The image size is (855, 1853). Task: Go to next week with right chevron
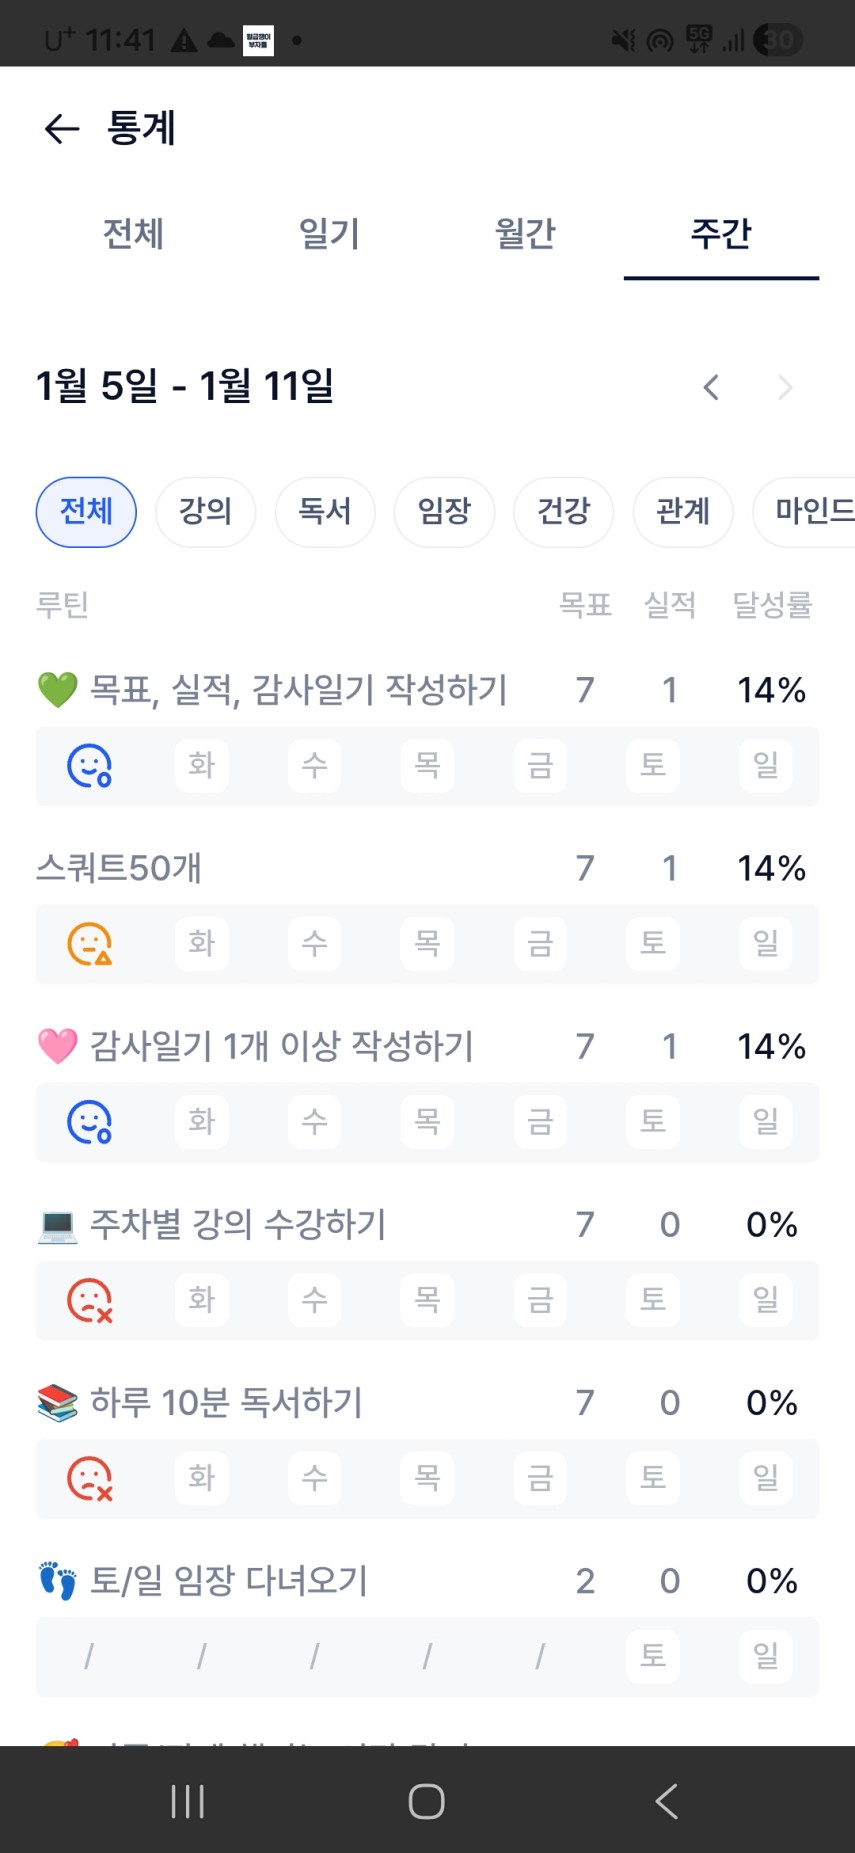[785, 387]
